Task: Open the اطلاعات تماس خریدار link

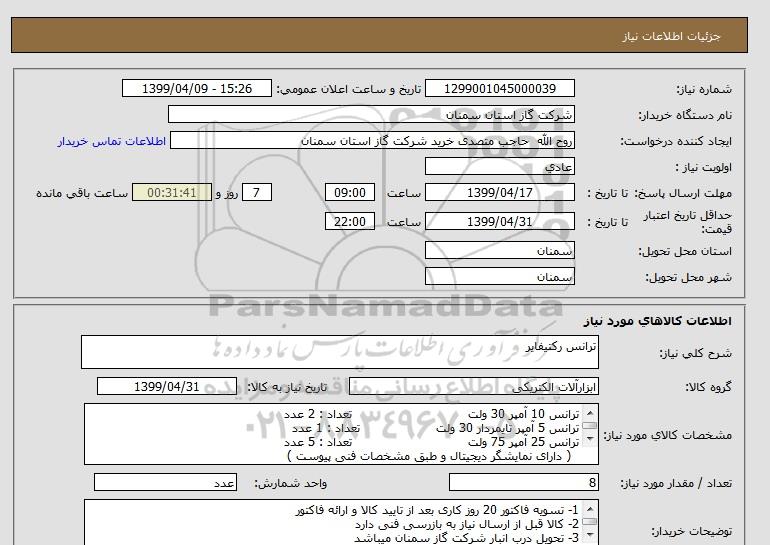Action: coord(111,141)
